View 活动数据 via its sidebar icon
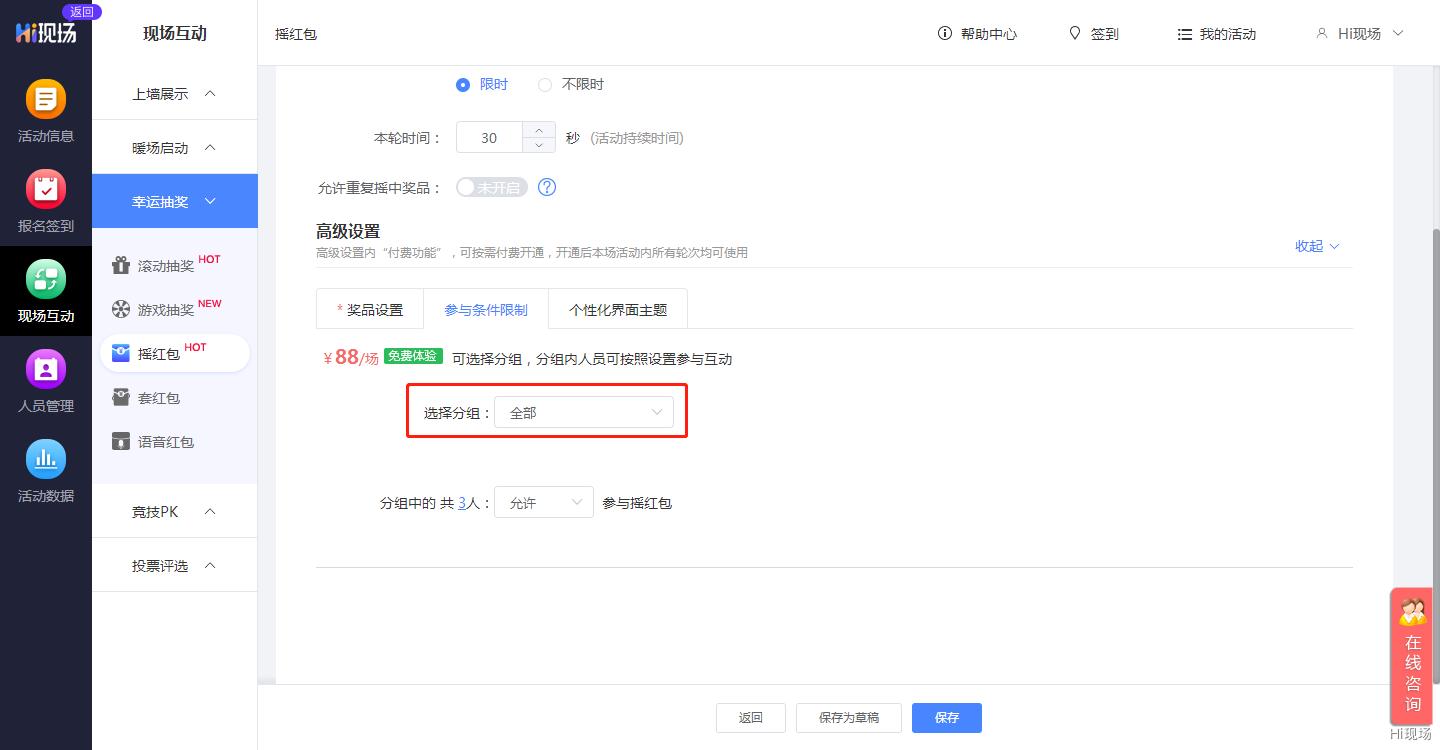The height and width of the screenshot is (750, 1440). point(46,470)
